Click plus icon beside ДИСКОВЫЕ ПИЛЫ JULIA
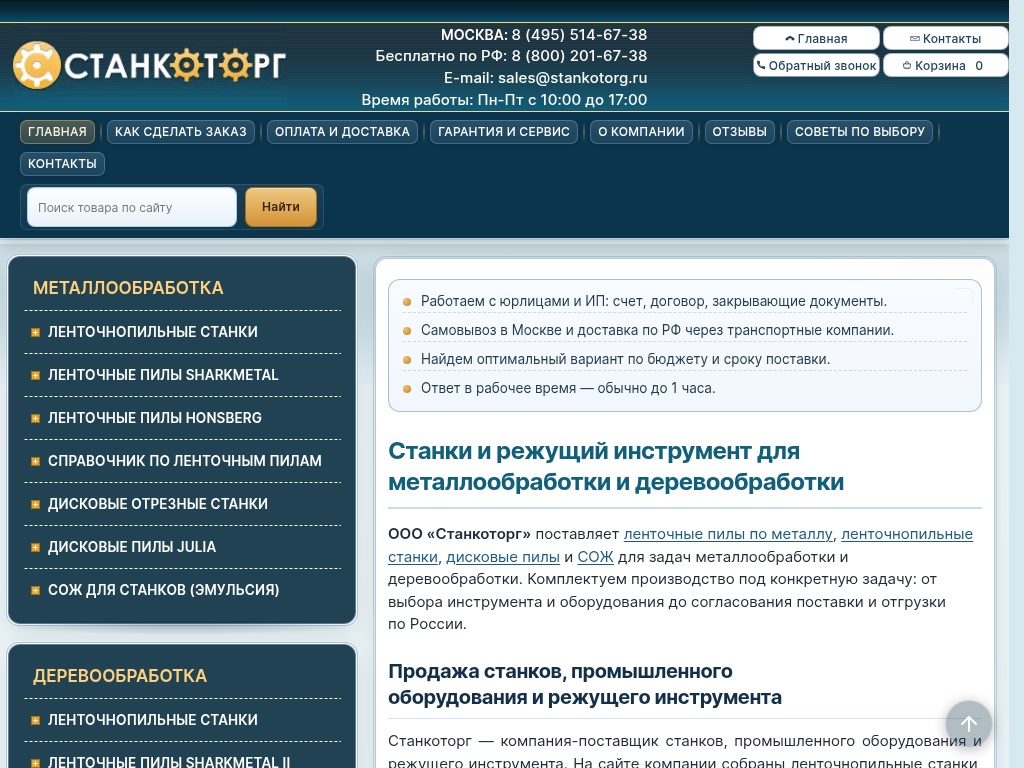 [x=35, y=548]
